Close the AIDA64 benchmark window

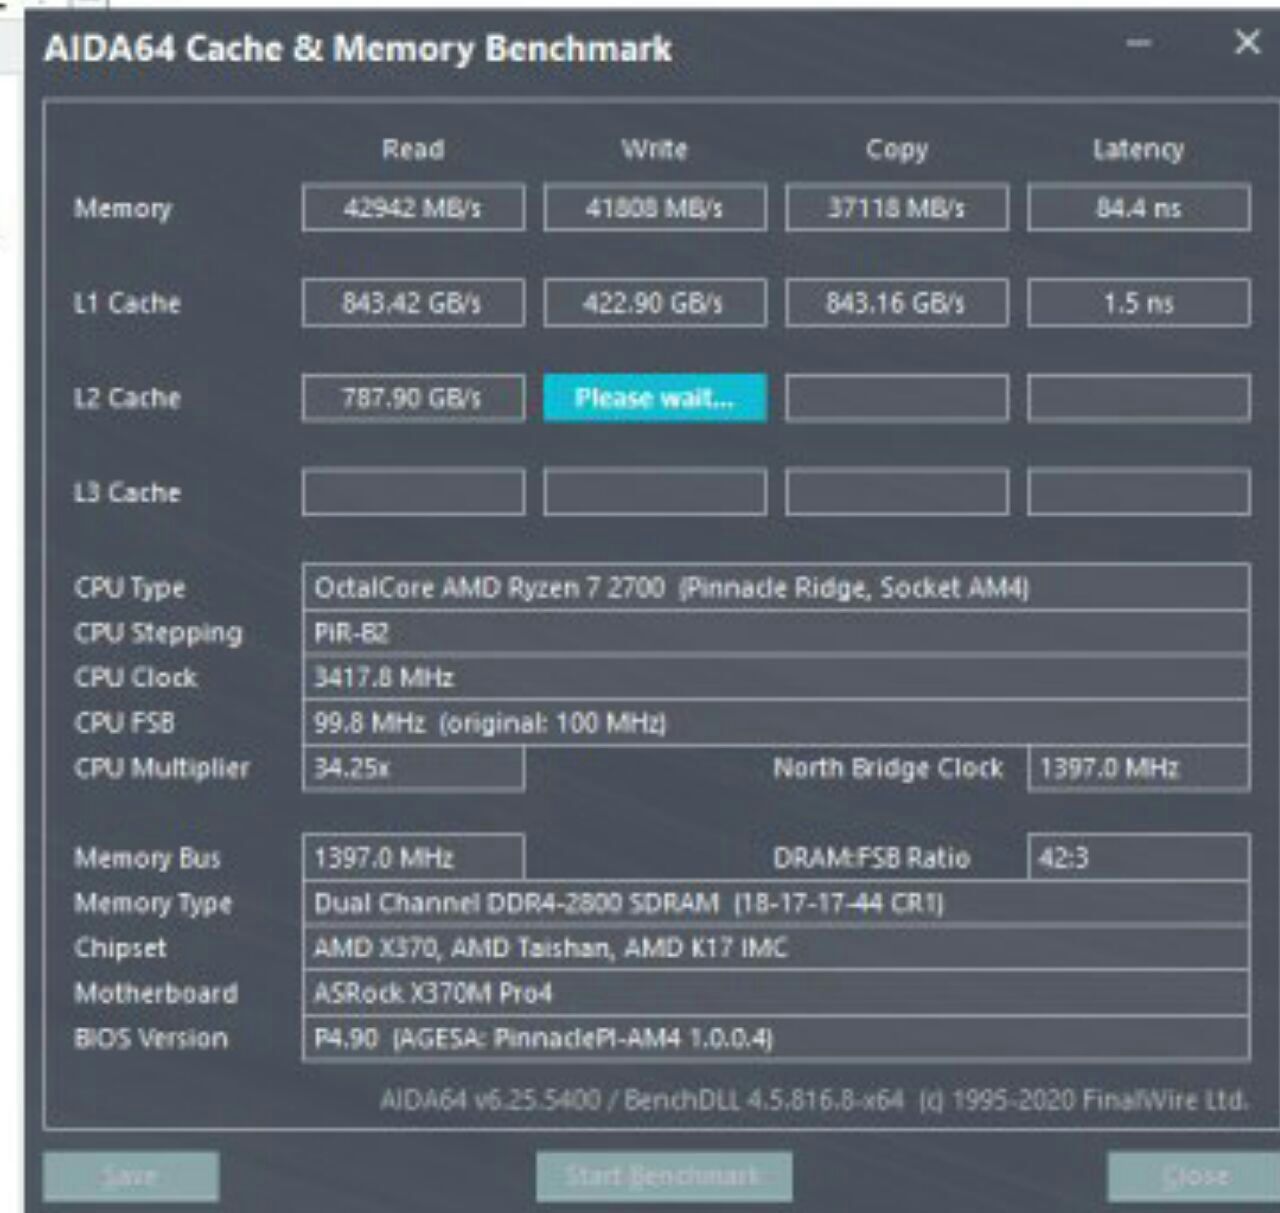pos(1247,42)
